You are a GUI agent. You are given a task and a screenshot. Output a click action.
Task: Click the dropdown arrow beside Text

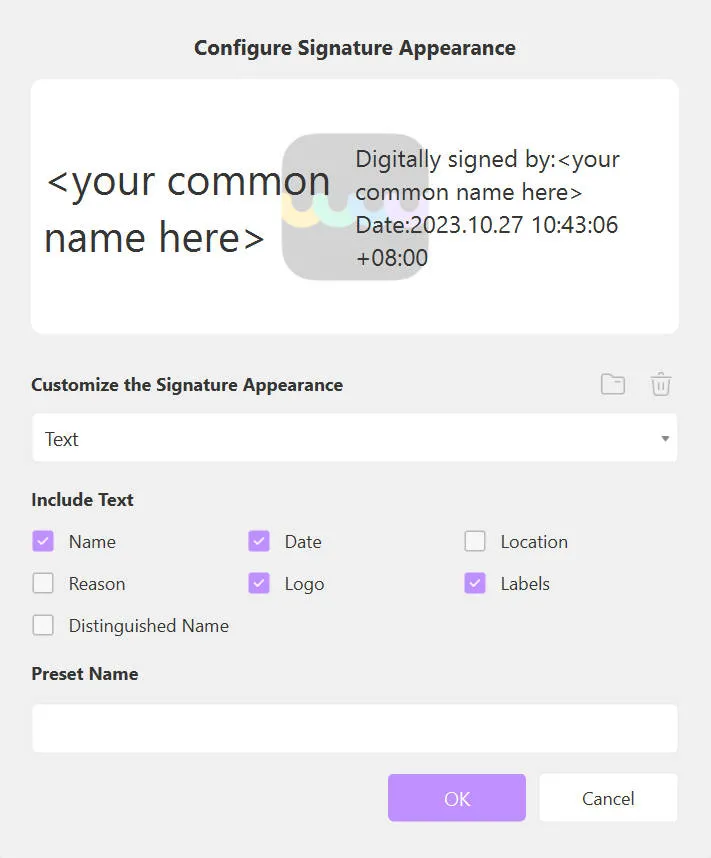665,439
